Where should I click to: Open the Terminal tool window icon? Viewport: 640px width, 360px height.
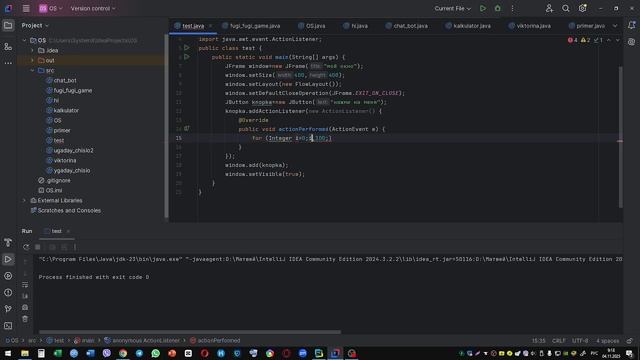8,326
